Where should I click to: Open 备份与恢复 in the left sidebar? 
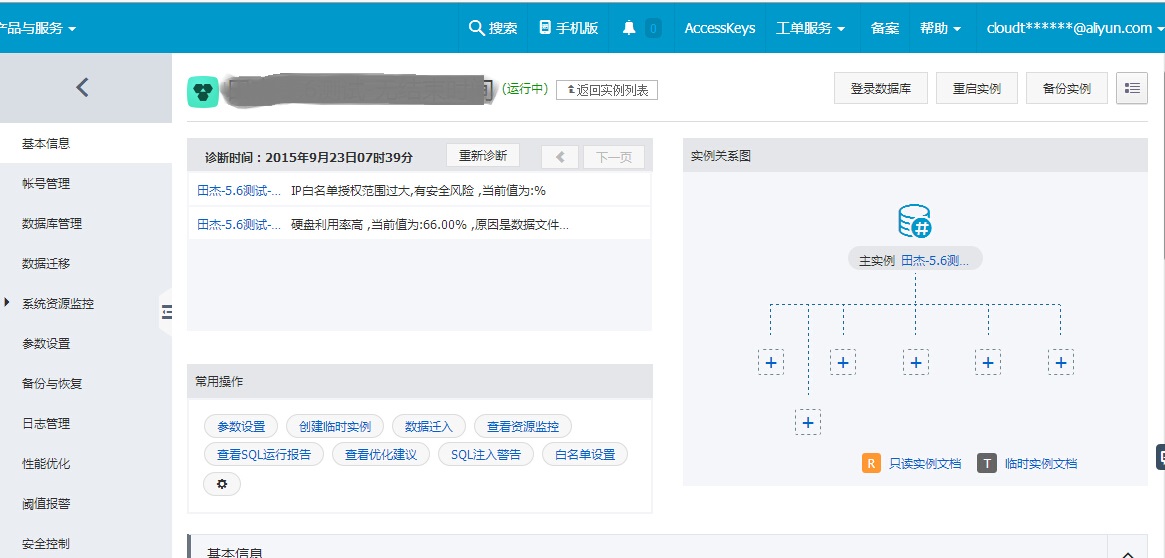click(x=52, y=383)
